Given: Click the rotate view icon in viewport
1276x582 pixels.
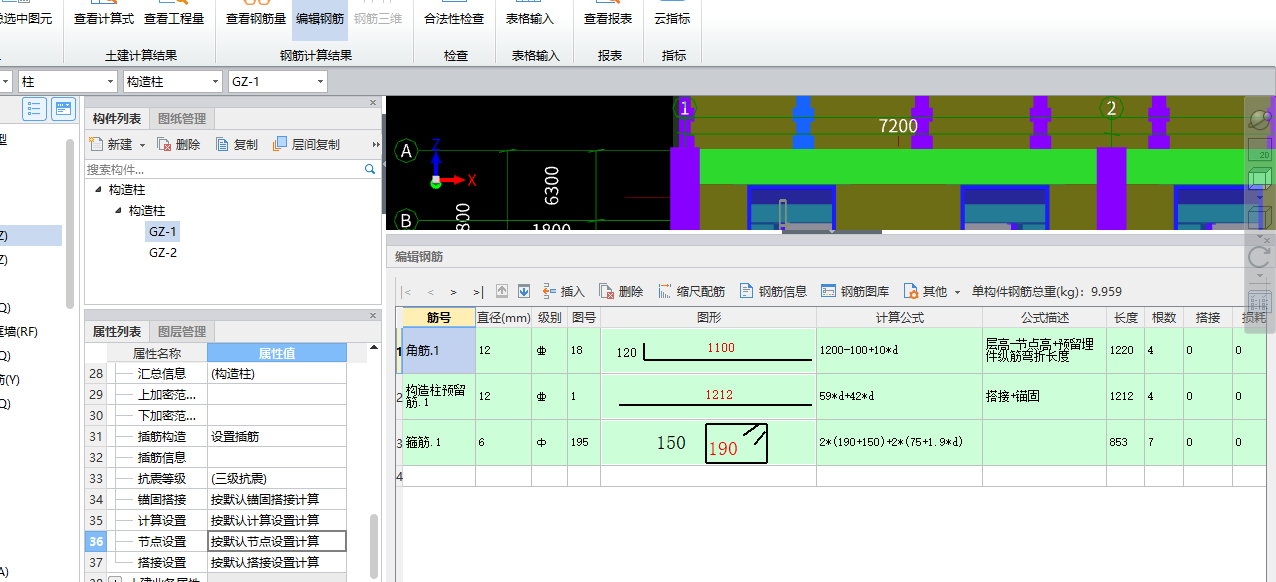Looking at the screenshot, I should (1260, 257).
